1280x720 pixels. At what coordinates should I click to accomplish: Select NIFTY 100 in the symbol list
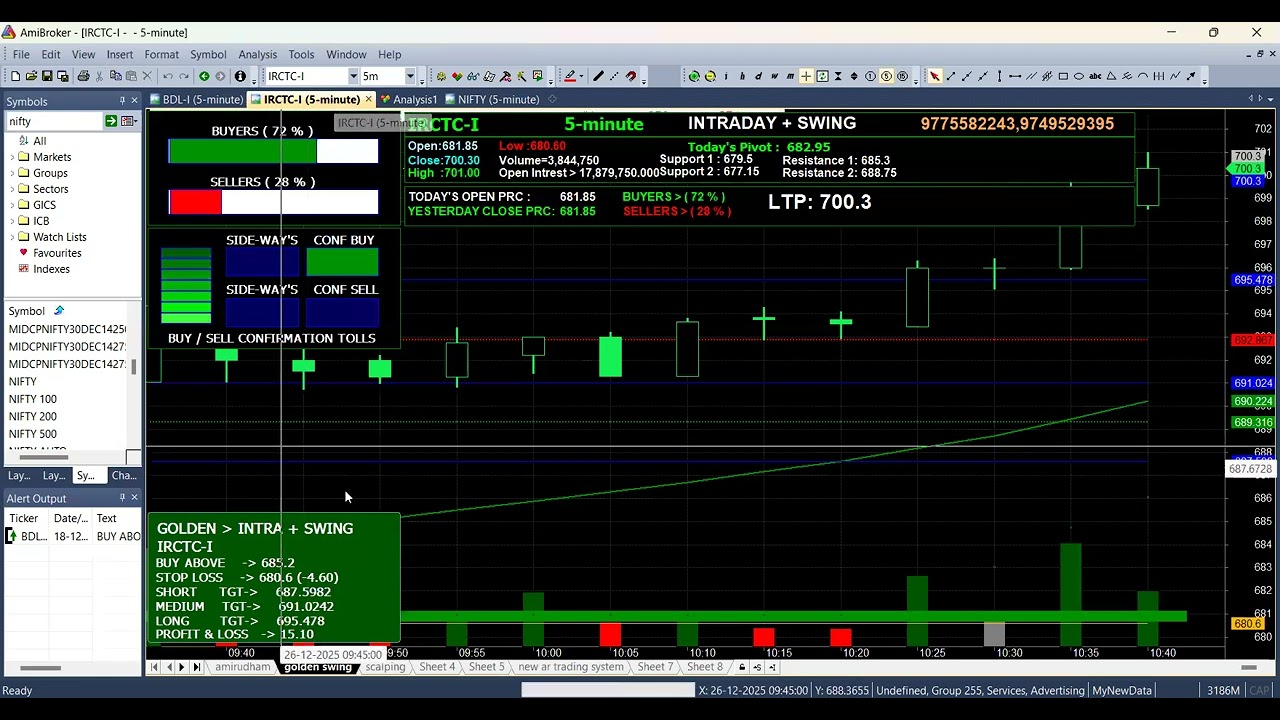[33, 399]
